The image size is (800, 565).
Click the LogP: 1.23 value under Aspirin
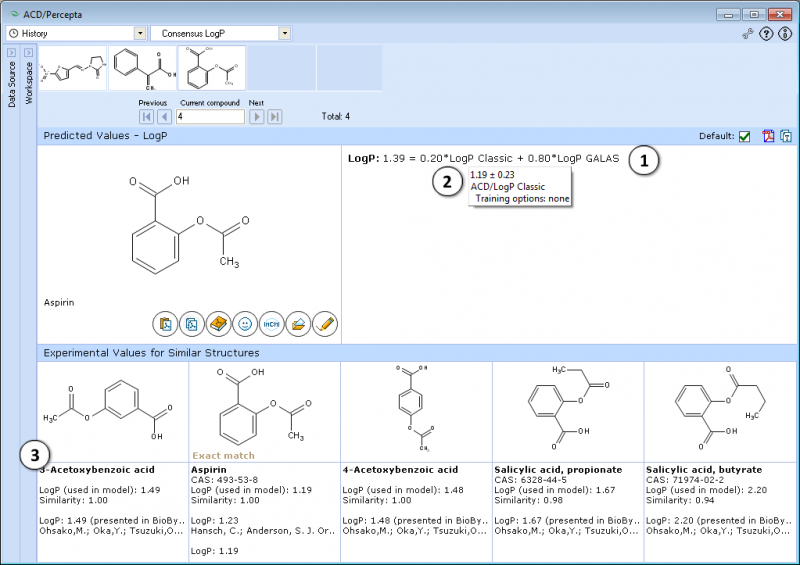click(215, 521)
